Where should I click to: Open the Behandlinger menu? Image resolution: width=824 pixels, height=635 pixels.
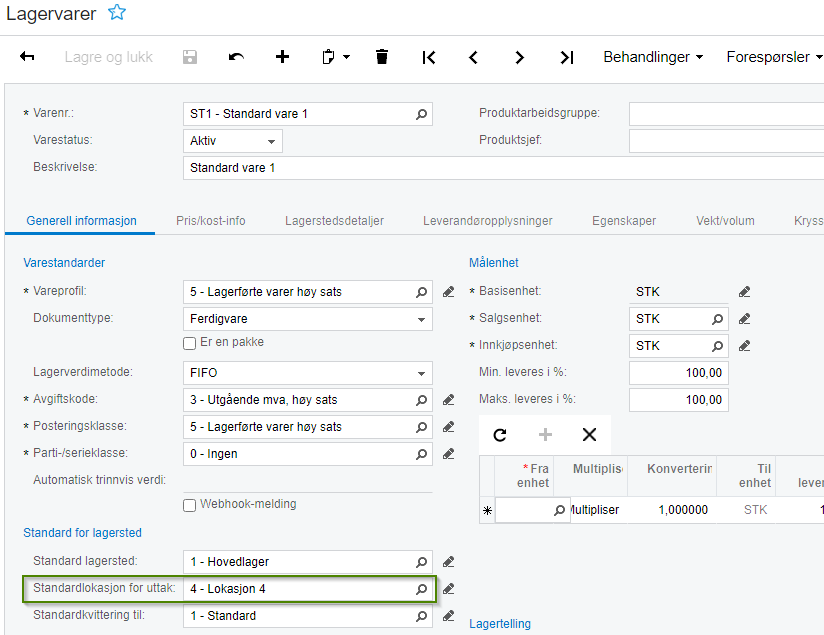pos(653,57)
